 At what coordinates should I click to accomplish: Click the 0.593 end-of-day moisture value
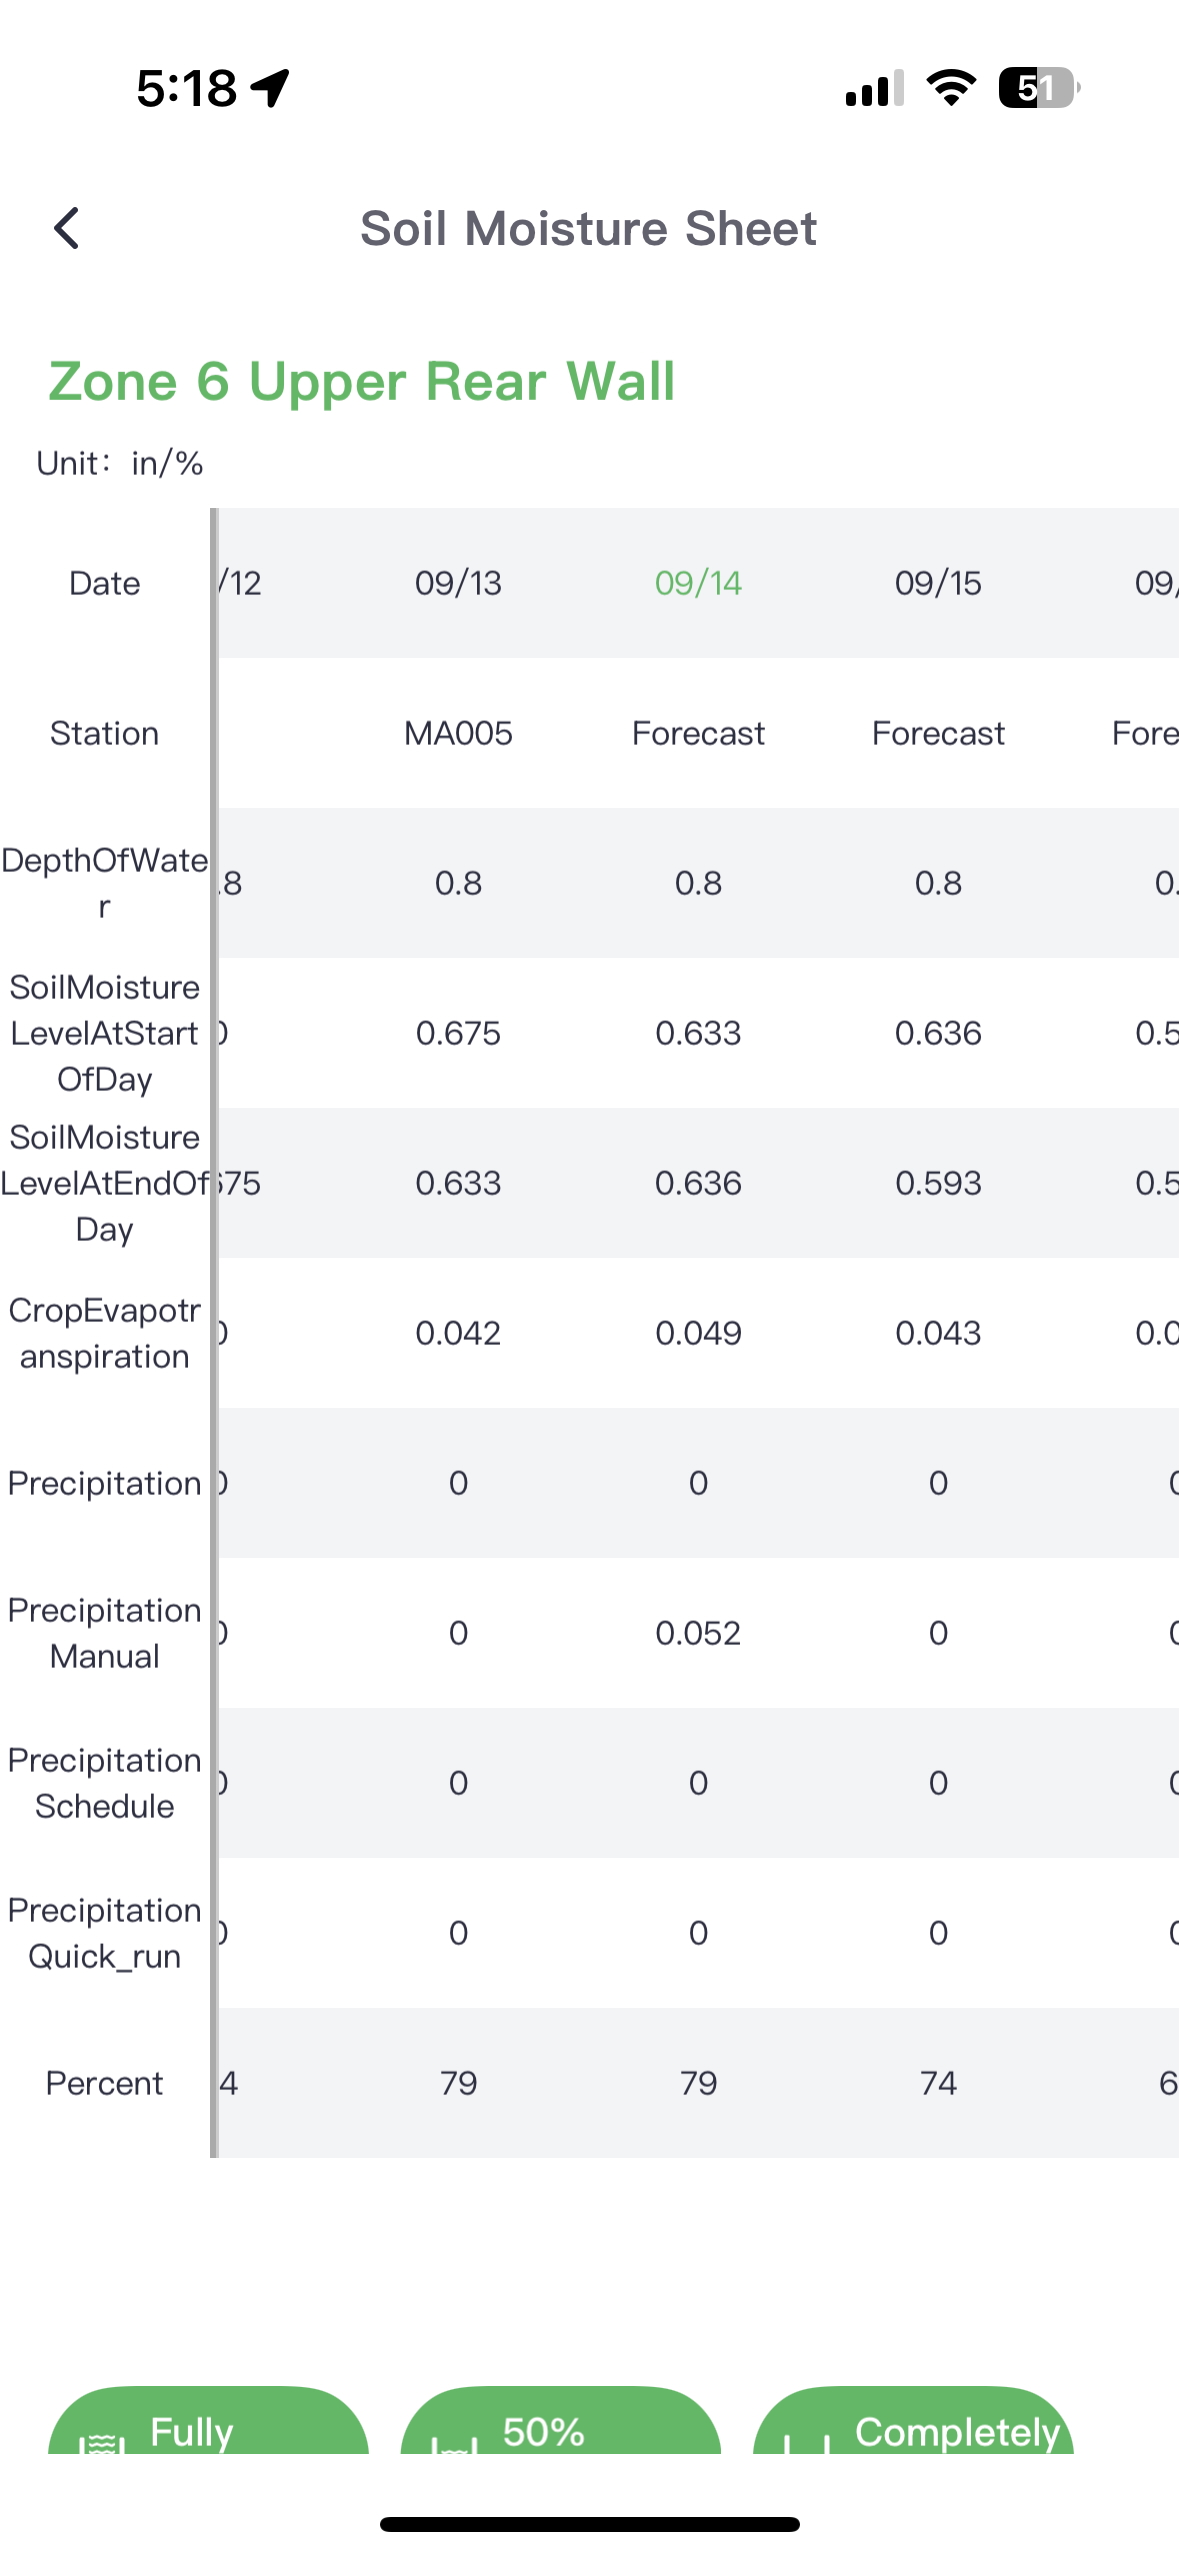(938, 1183)
